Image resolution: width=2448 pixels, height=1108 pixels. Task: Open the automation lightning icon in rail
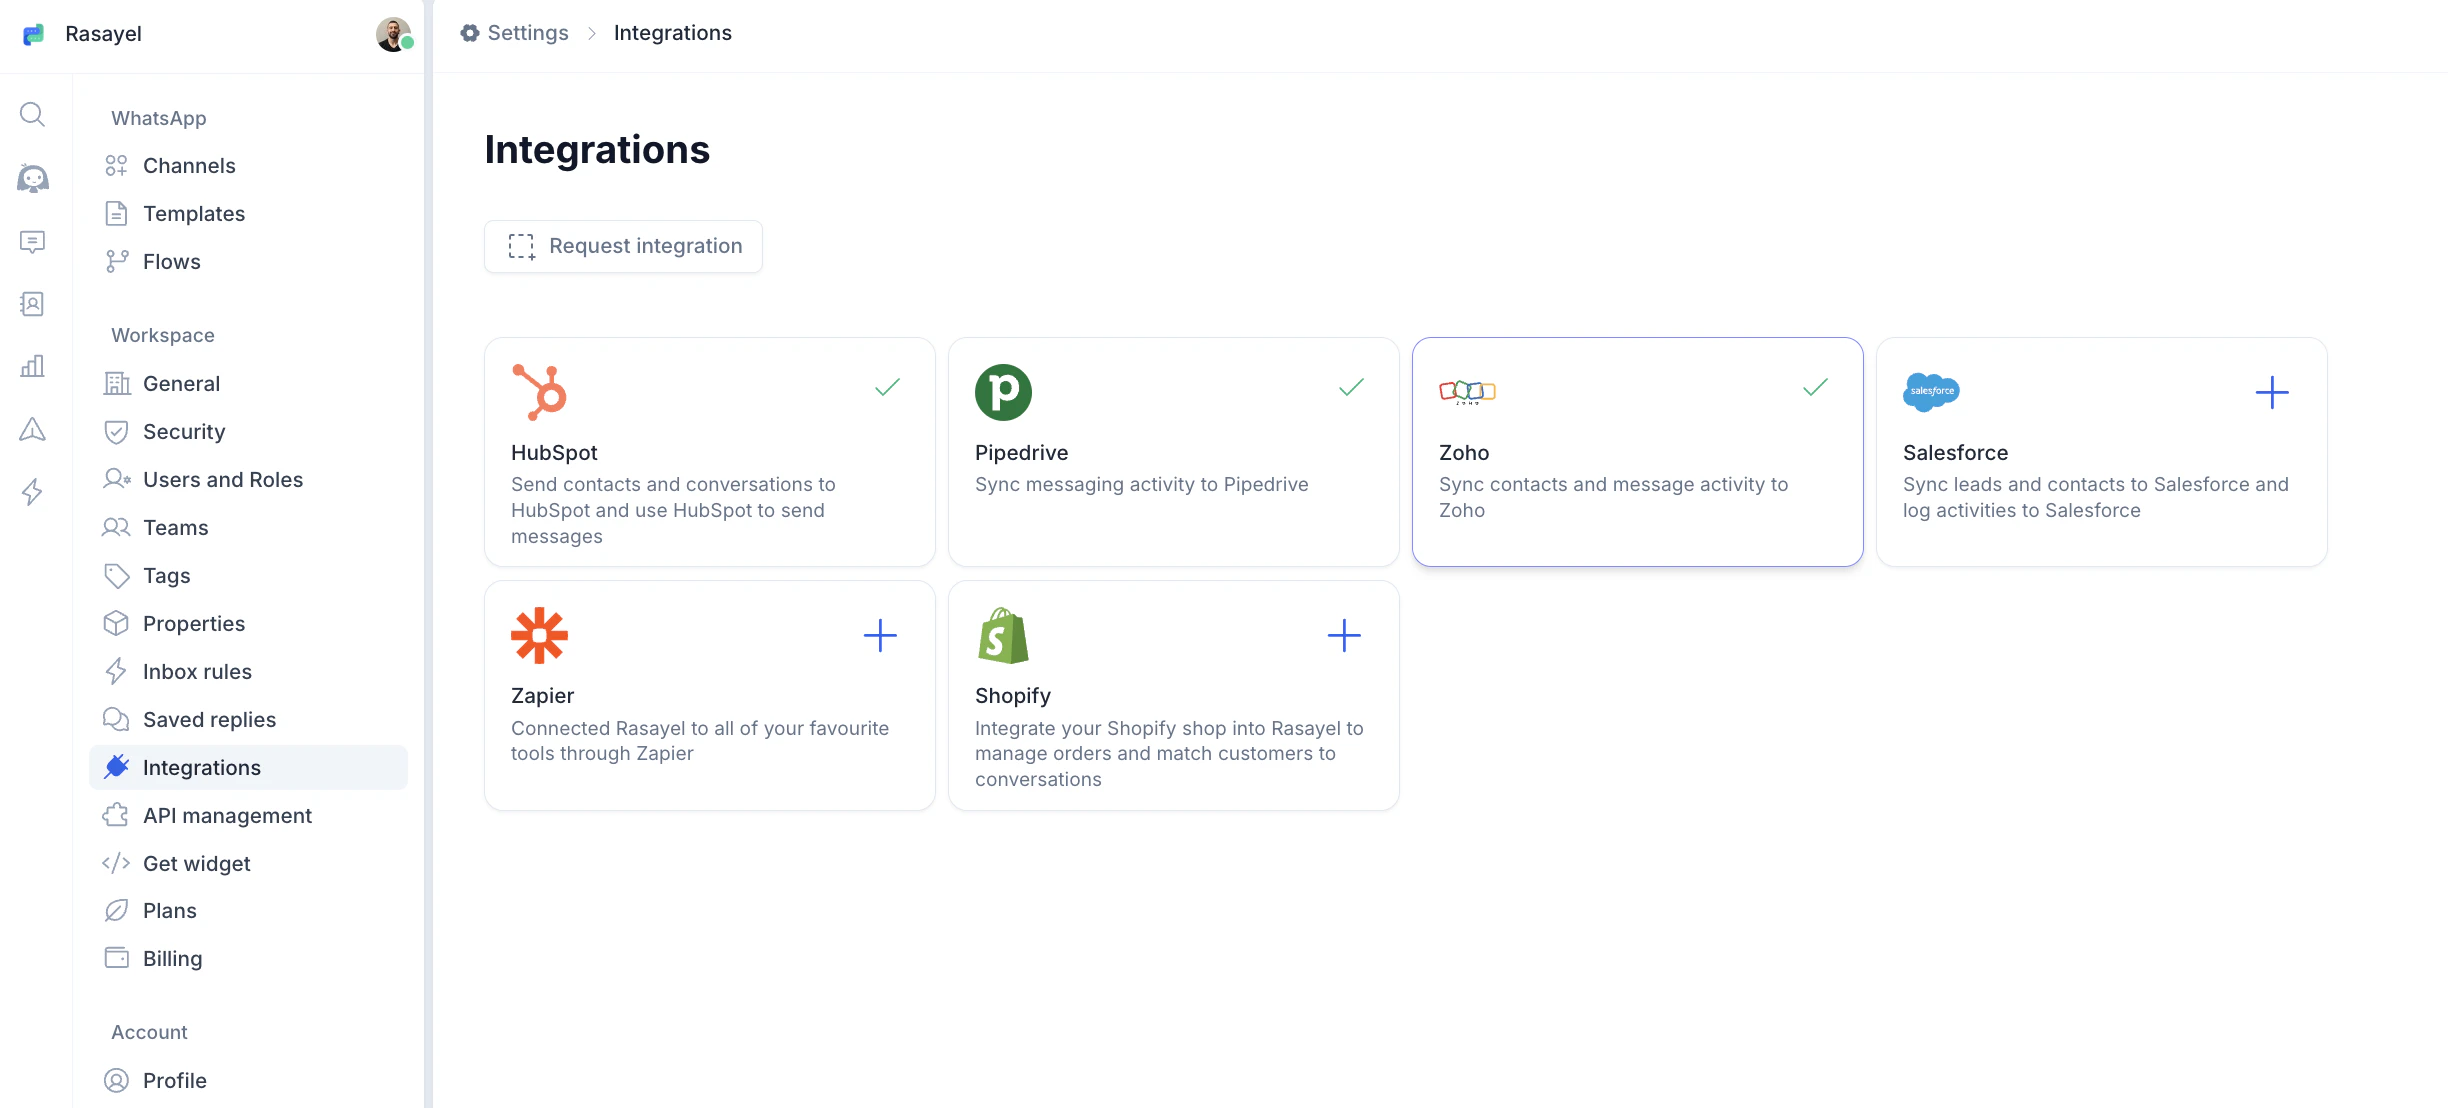point(32,492)
